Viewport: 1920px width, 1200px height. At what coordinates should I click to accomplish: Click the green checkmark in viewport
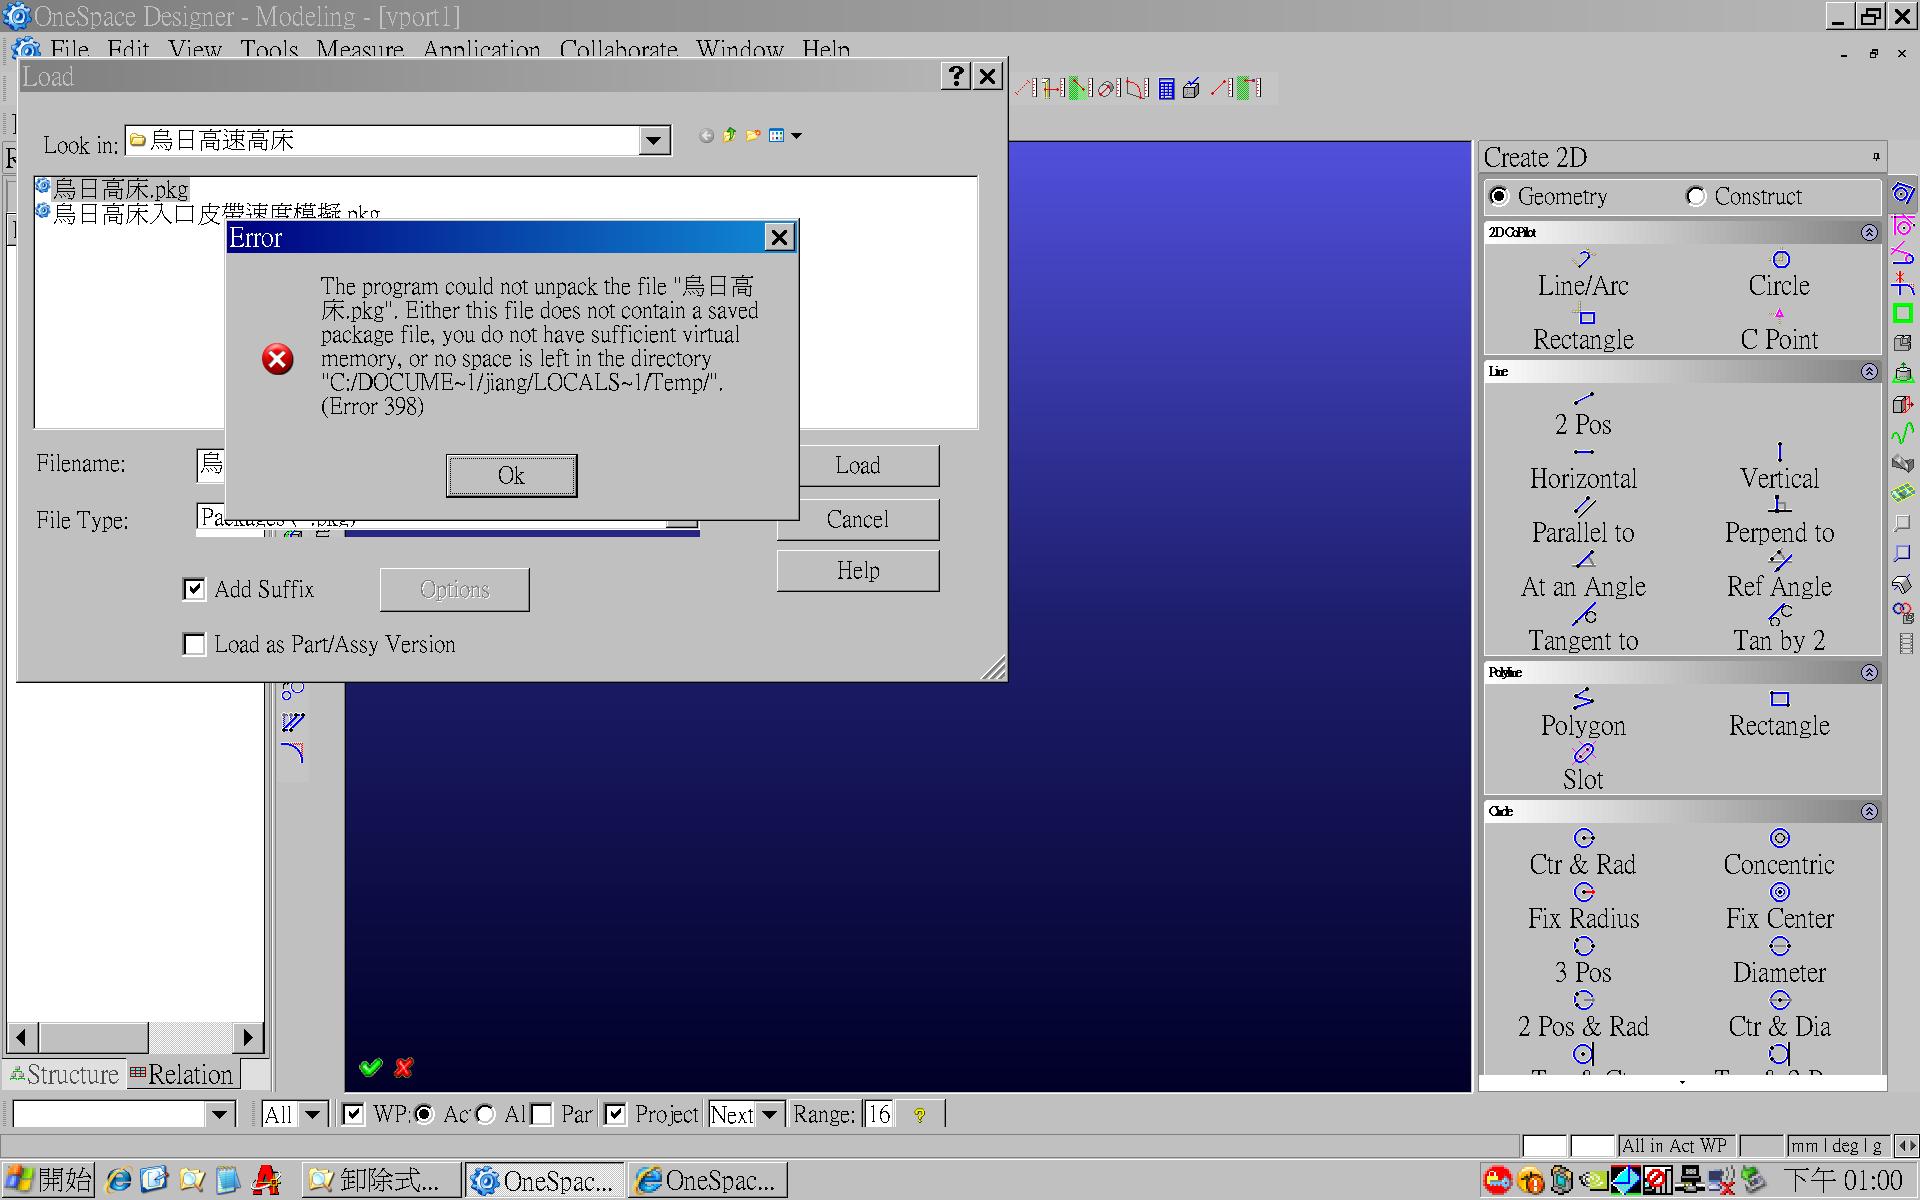(371, 1067)
